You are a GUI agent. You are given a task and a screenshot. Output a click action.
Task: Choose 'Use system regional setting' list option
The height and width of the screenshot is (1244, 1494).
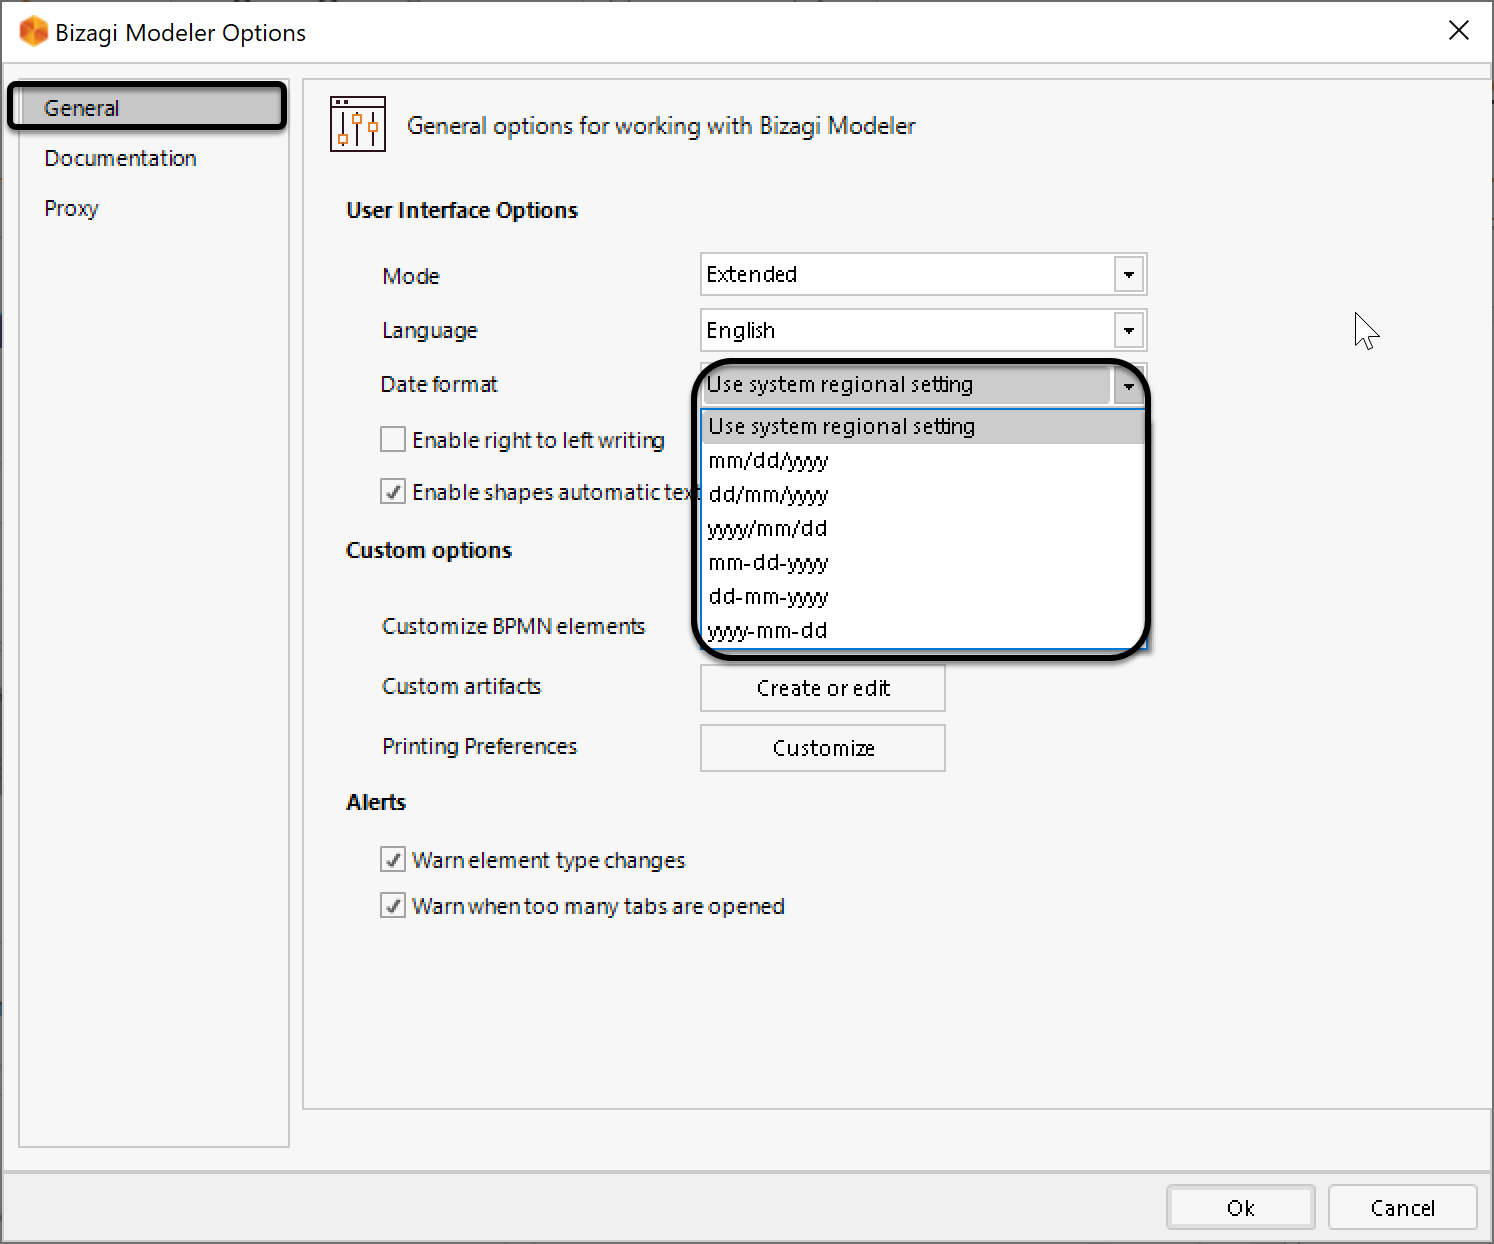(x=923, y=426)
